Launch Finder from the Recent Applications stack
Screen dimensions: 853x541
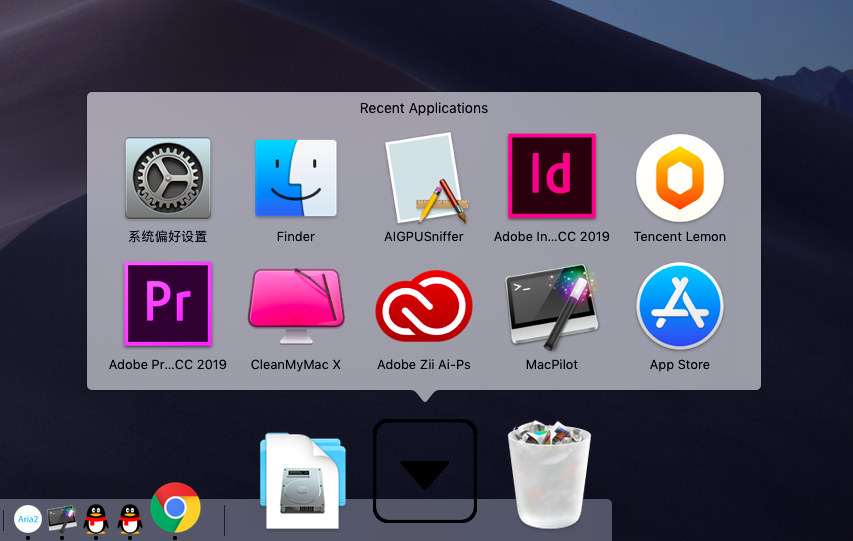click(x=295, y=178)
